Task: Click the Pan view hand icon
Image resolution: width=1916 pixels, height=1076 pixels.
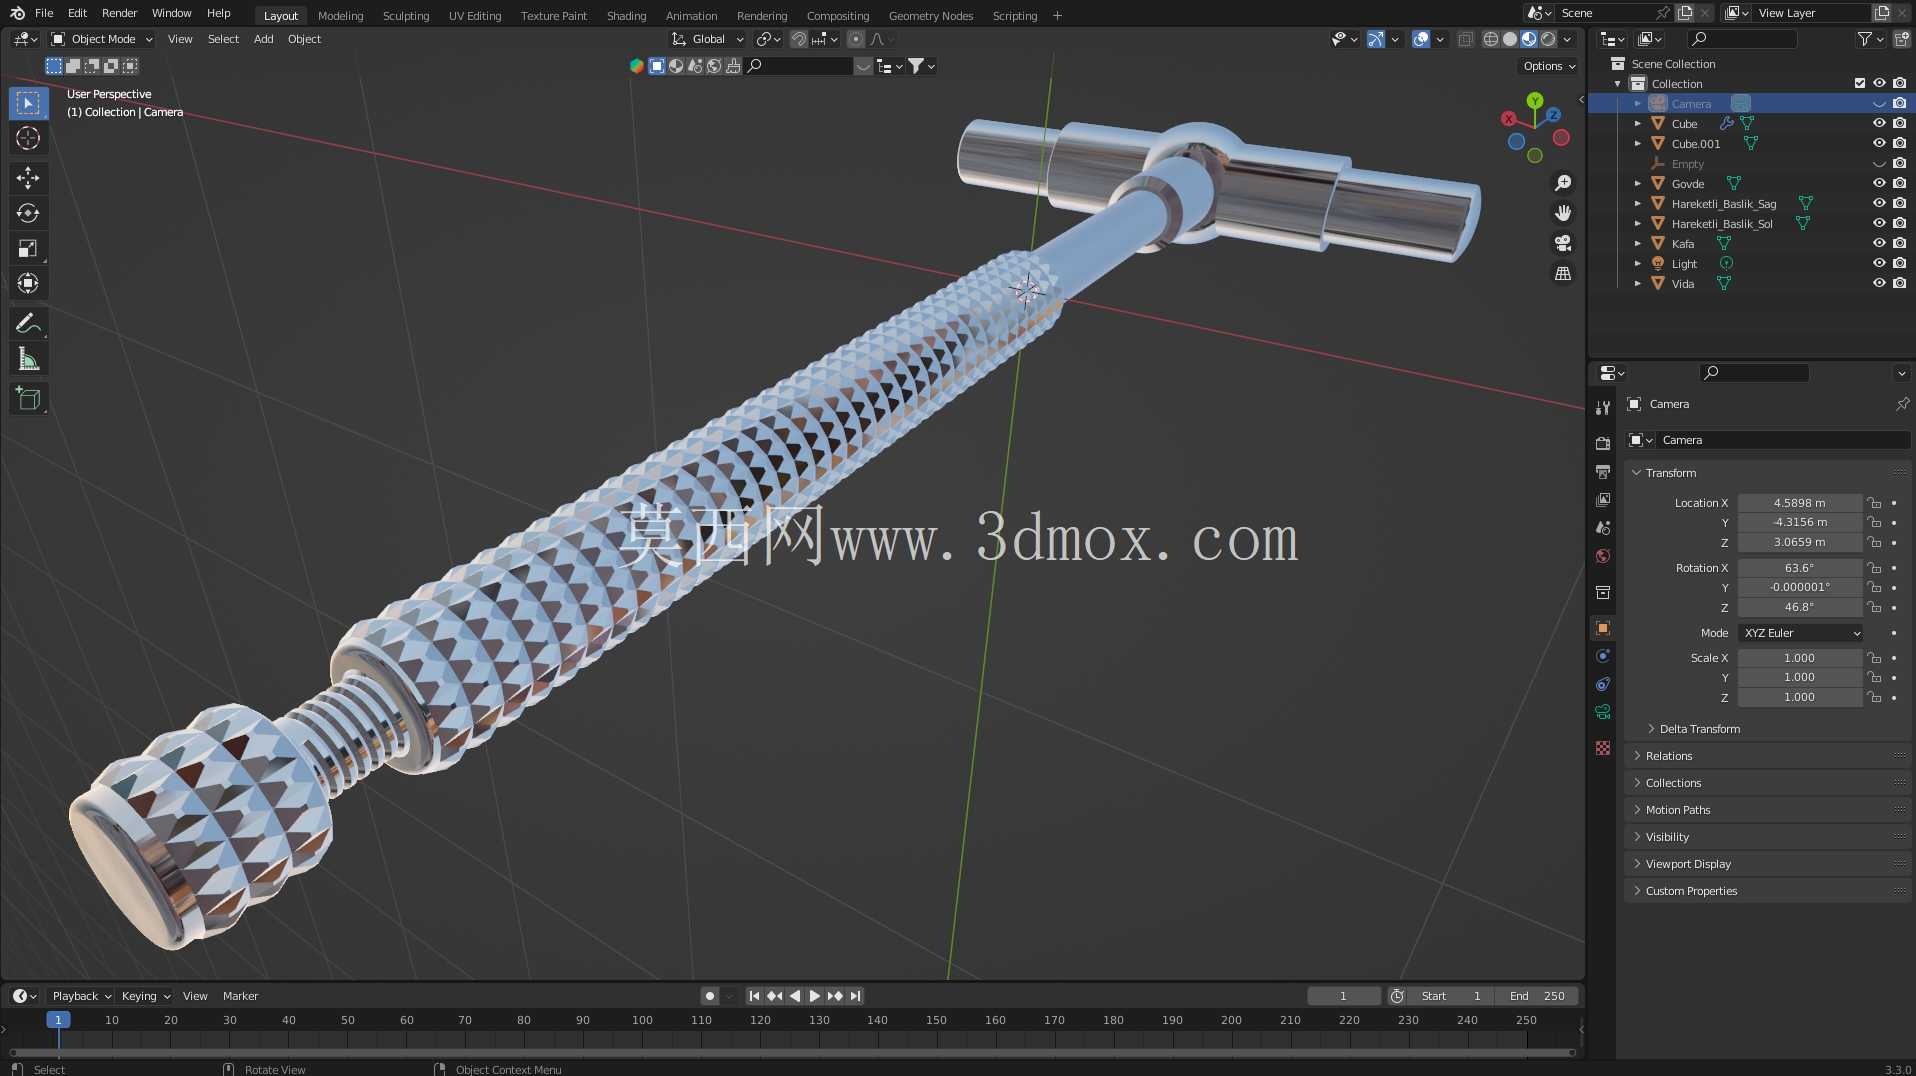Action: (1563, 213)
